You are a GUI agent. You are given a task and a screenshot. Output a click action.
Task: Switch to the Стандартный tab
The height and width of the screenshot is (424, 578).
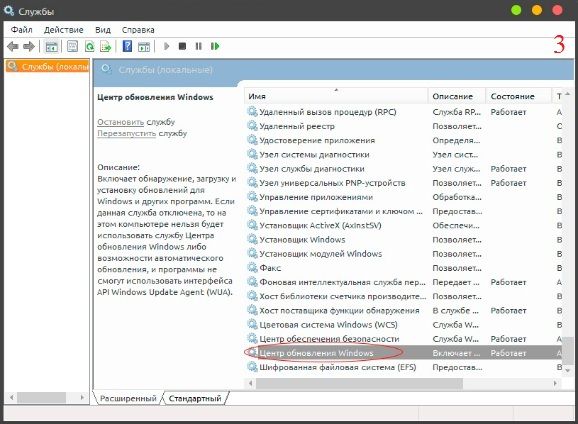point(195,399)
